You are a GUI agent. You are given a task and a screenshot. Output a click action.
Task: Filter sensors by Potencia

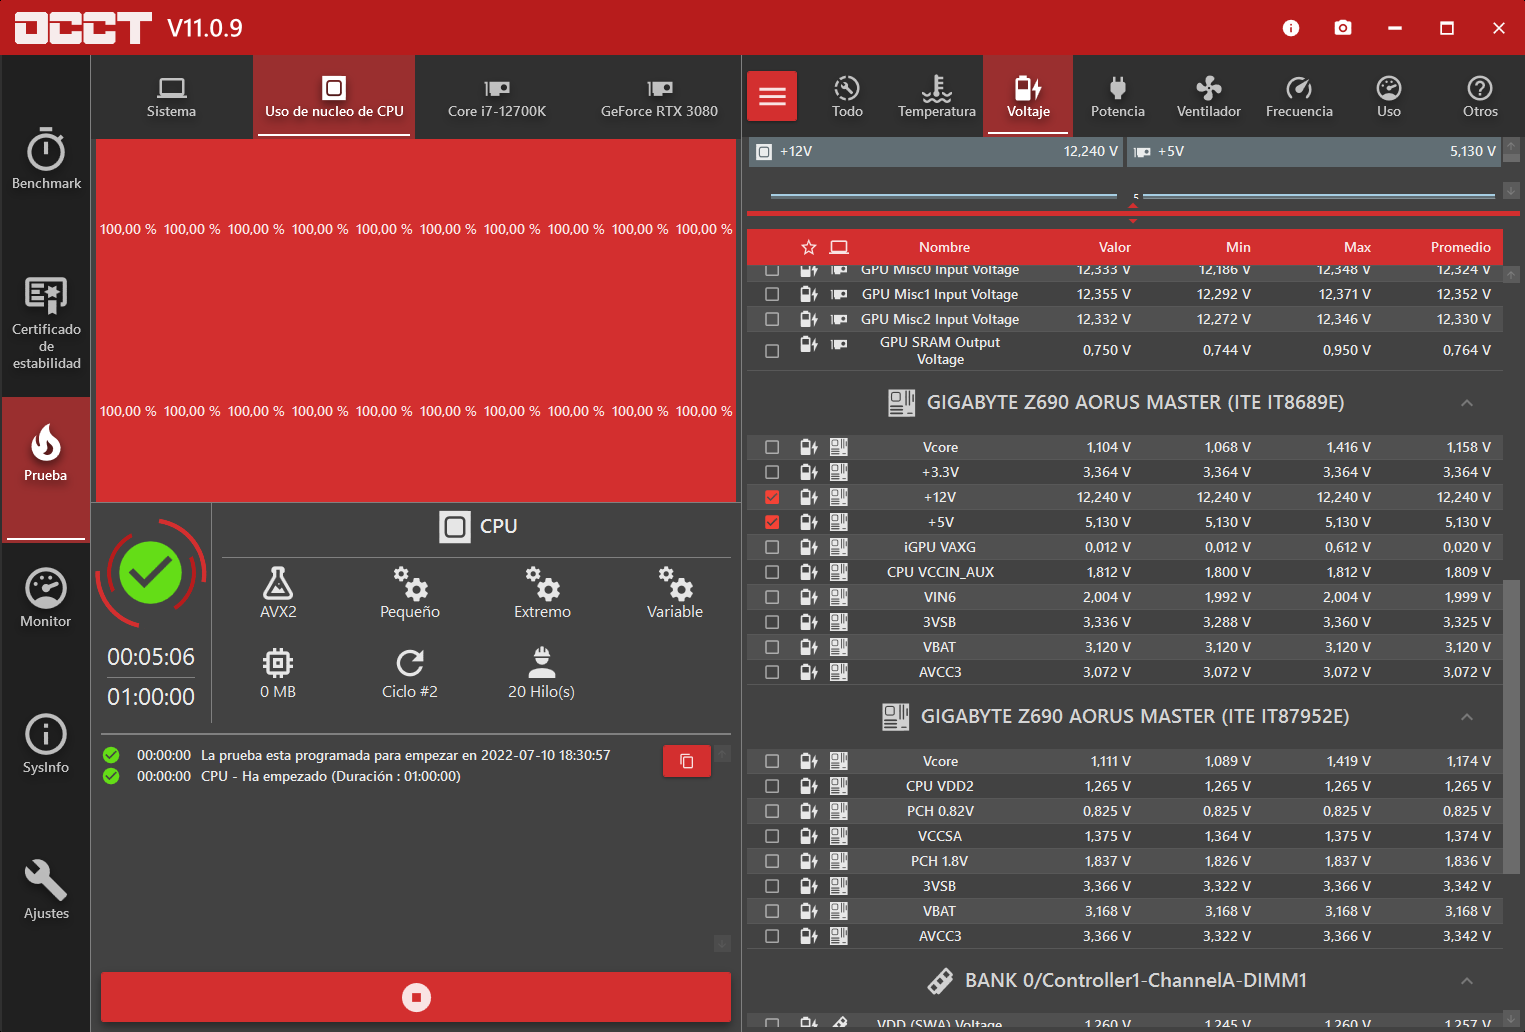coord(1118,97)
